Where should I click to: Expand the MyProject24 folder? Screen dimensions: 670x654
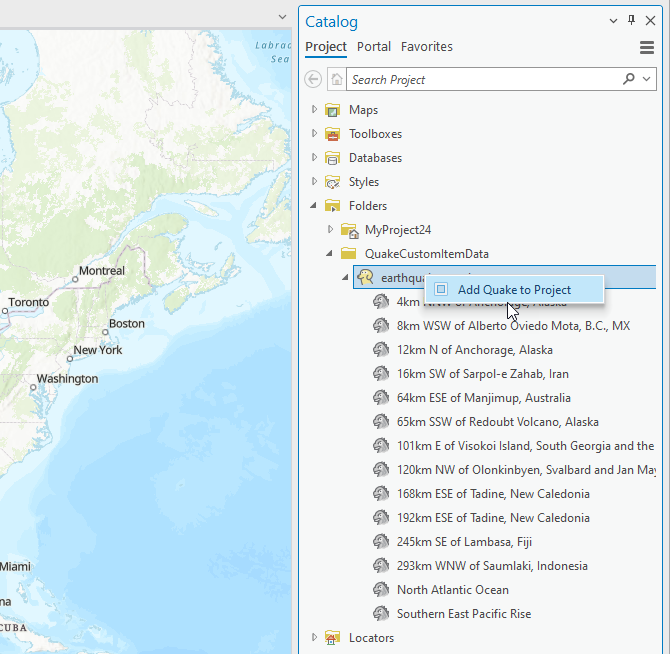330,229
